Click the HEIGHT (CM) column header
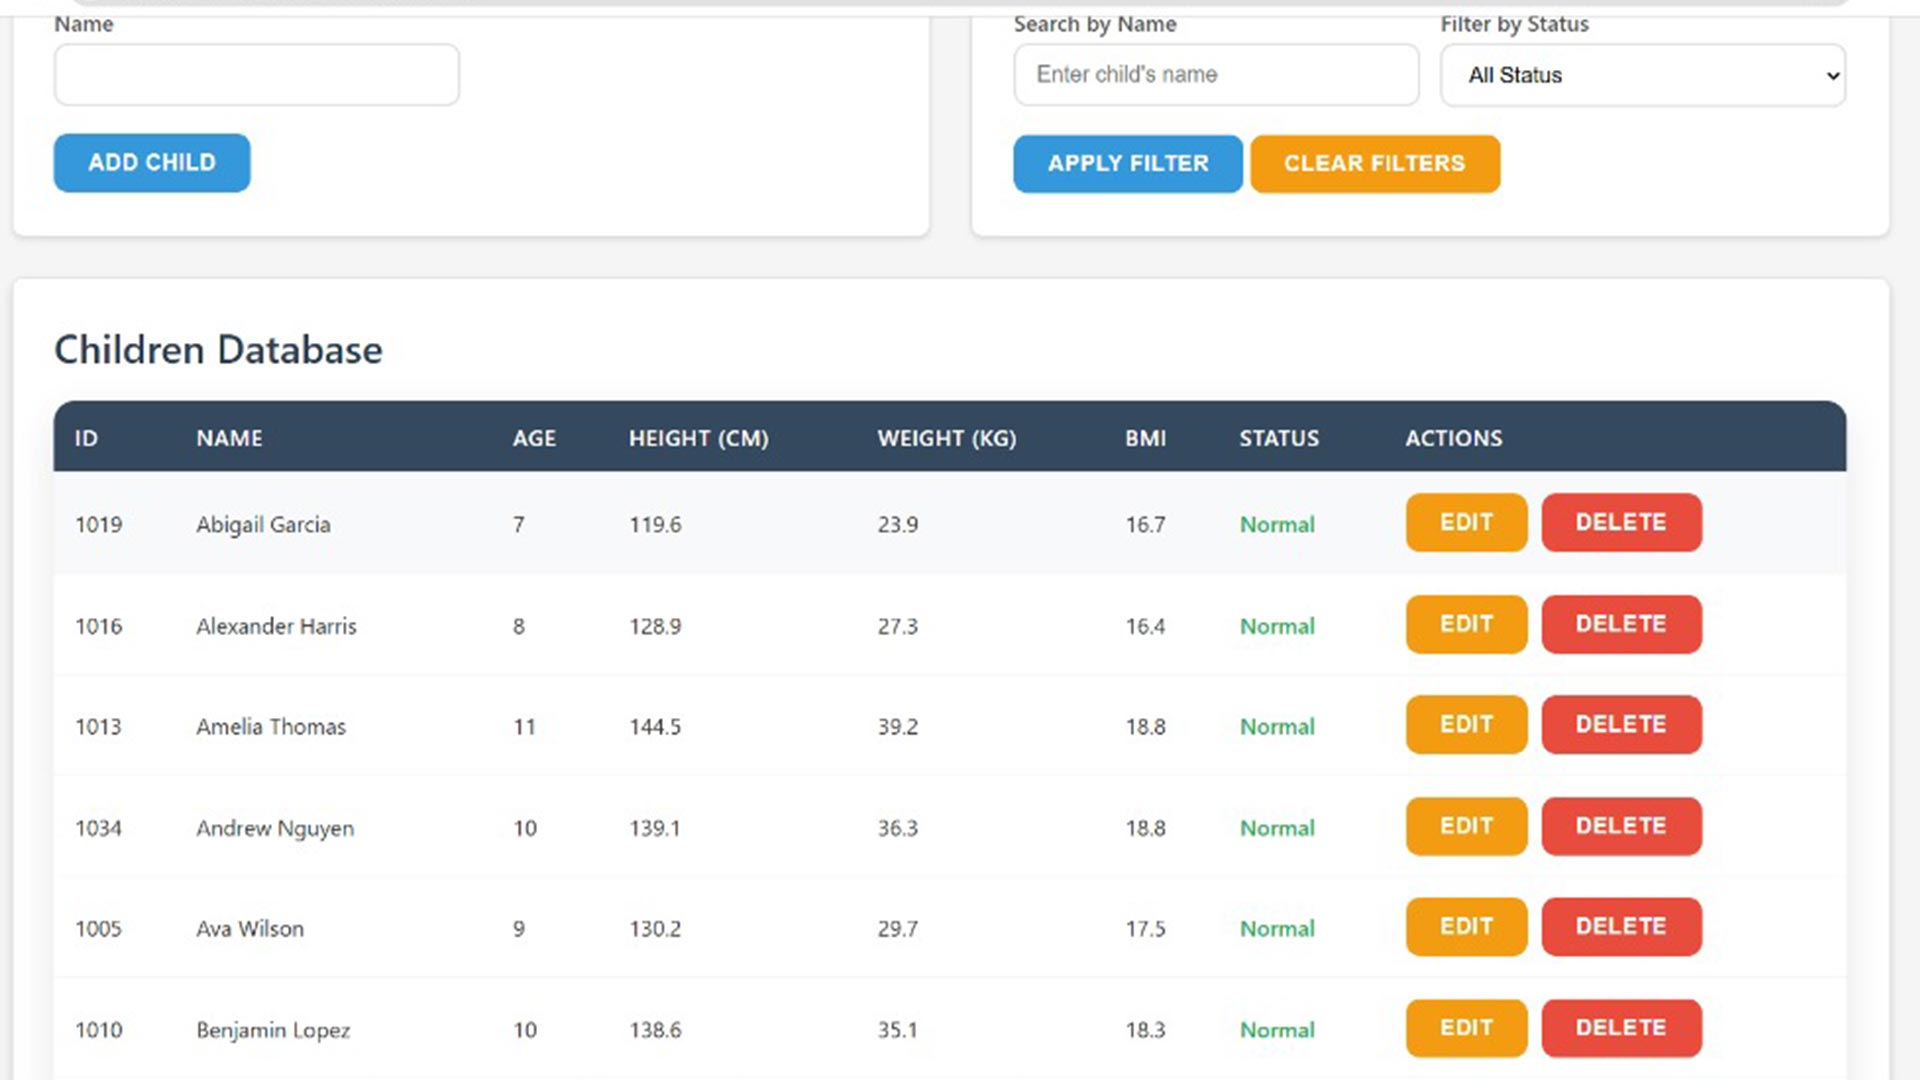Screen dimensions: 1920x1080 click(698, 438)
